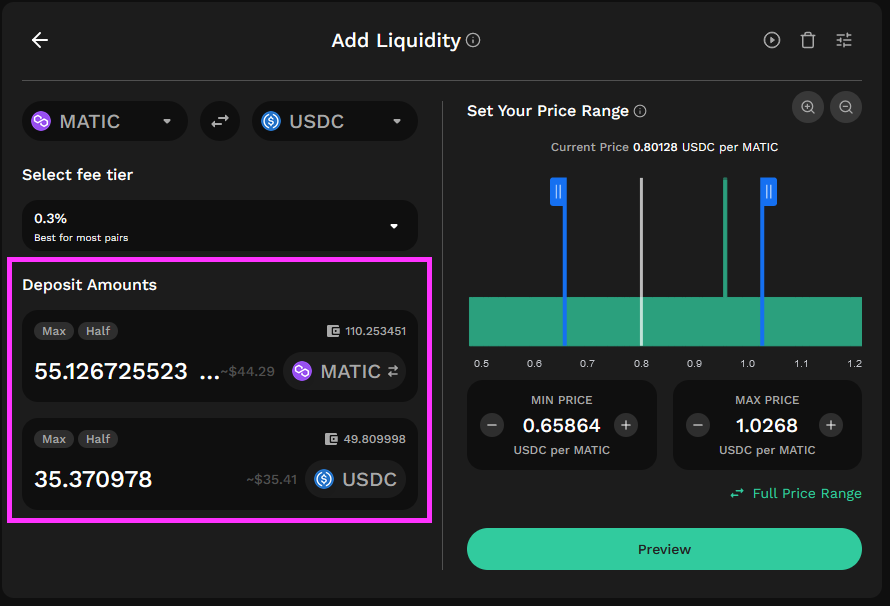Click the current price 0.80128 value
Viewport: 890px width, 606px height.
[655, 147]
